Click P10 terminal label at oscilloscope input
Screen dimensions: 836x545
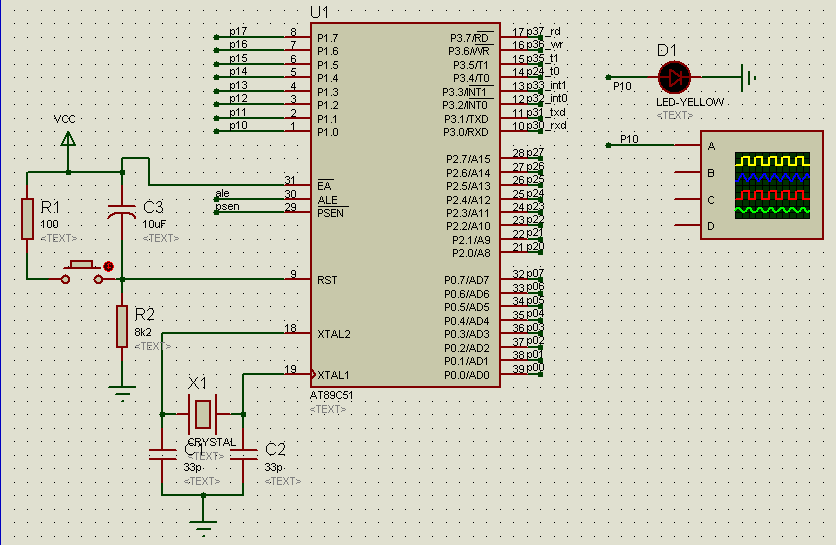(x=629, y=139)
